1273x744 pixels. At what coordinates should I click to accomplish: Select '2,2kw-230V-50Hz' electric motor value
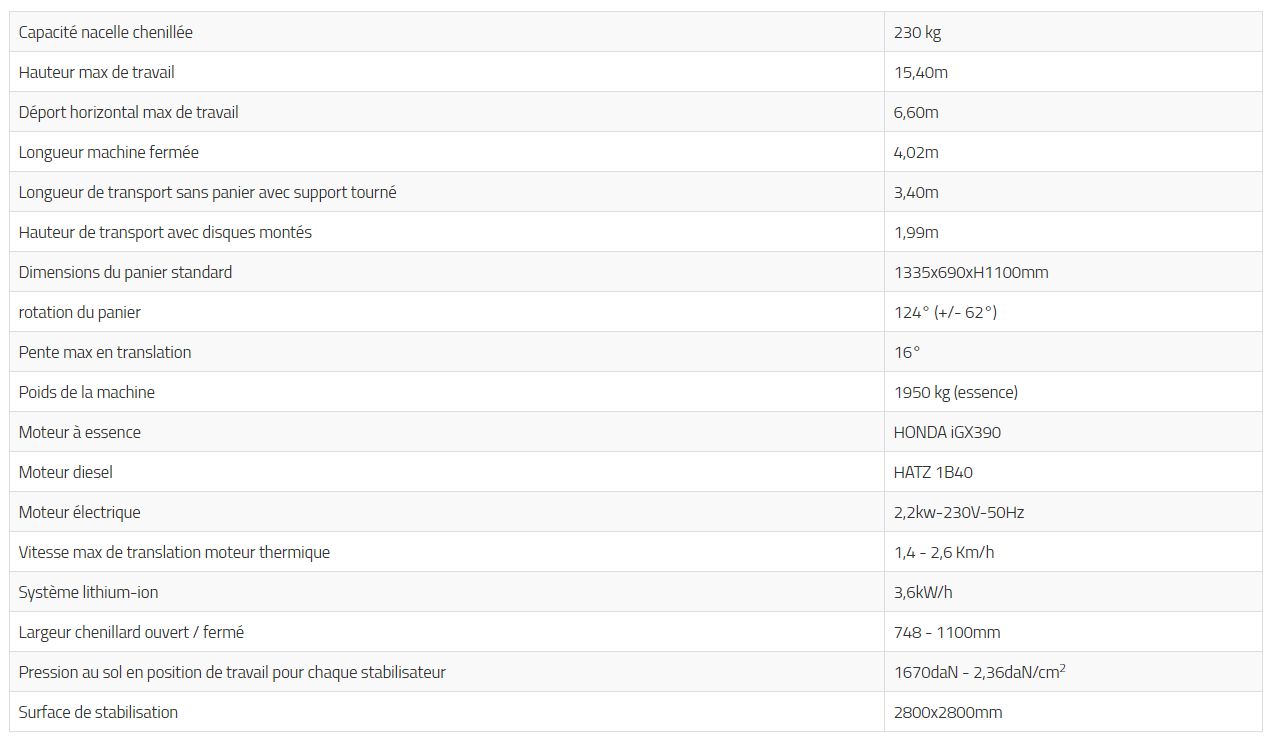(958, 512)
